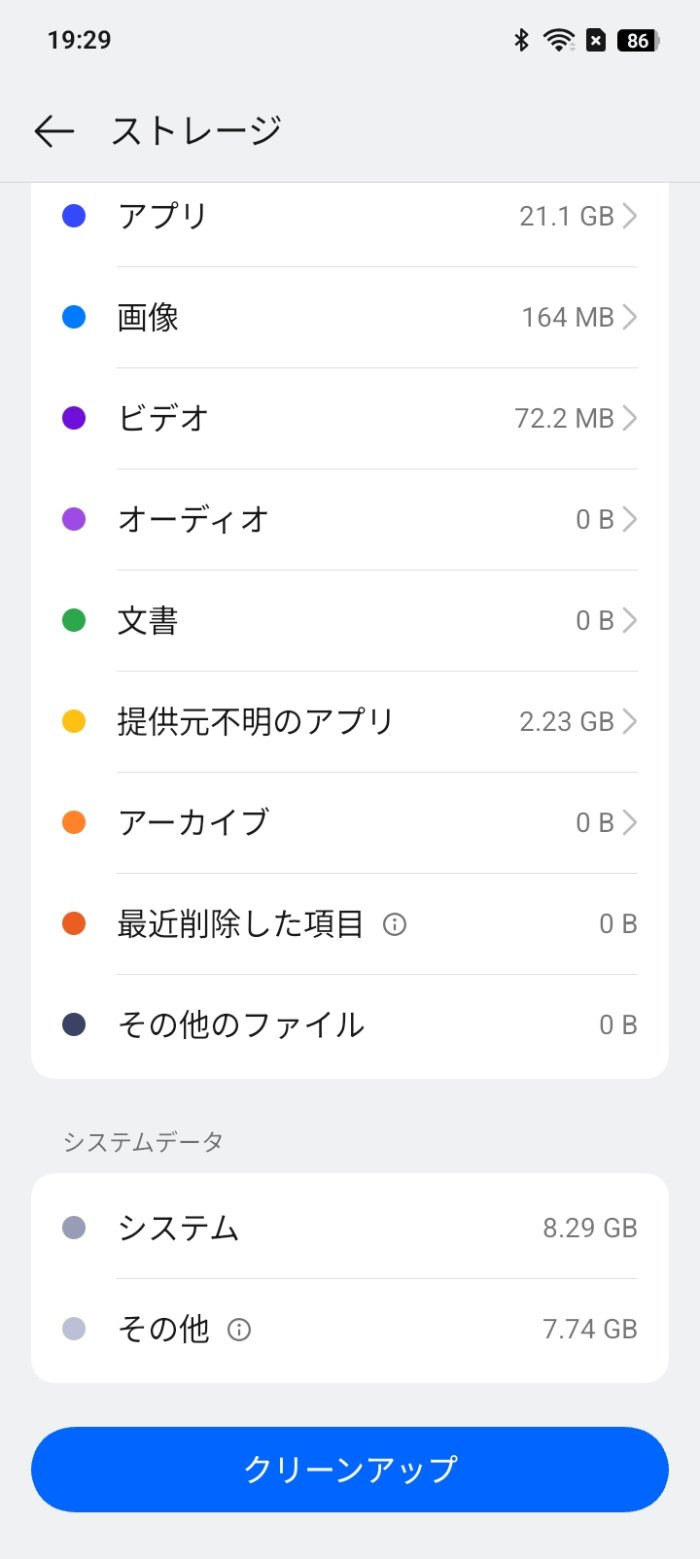Tap the battery indicator showing 86
This screenshot has height=1559, width=700.
pyautogui.click(x=634, y=40)
